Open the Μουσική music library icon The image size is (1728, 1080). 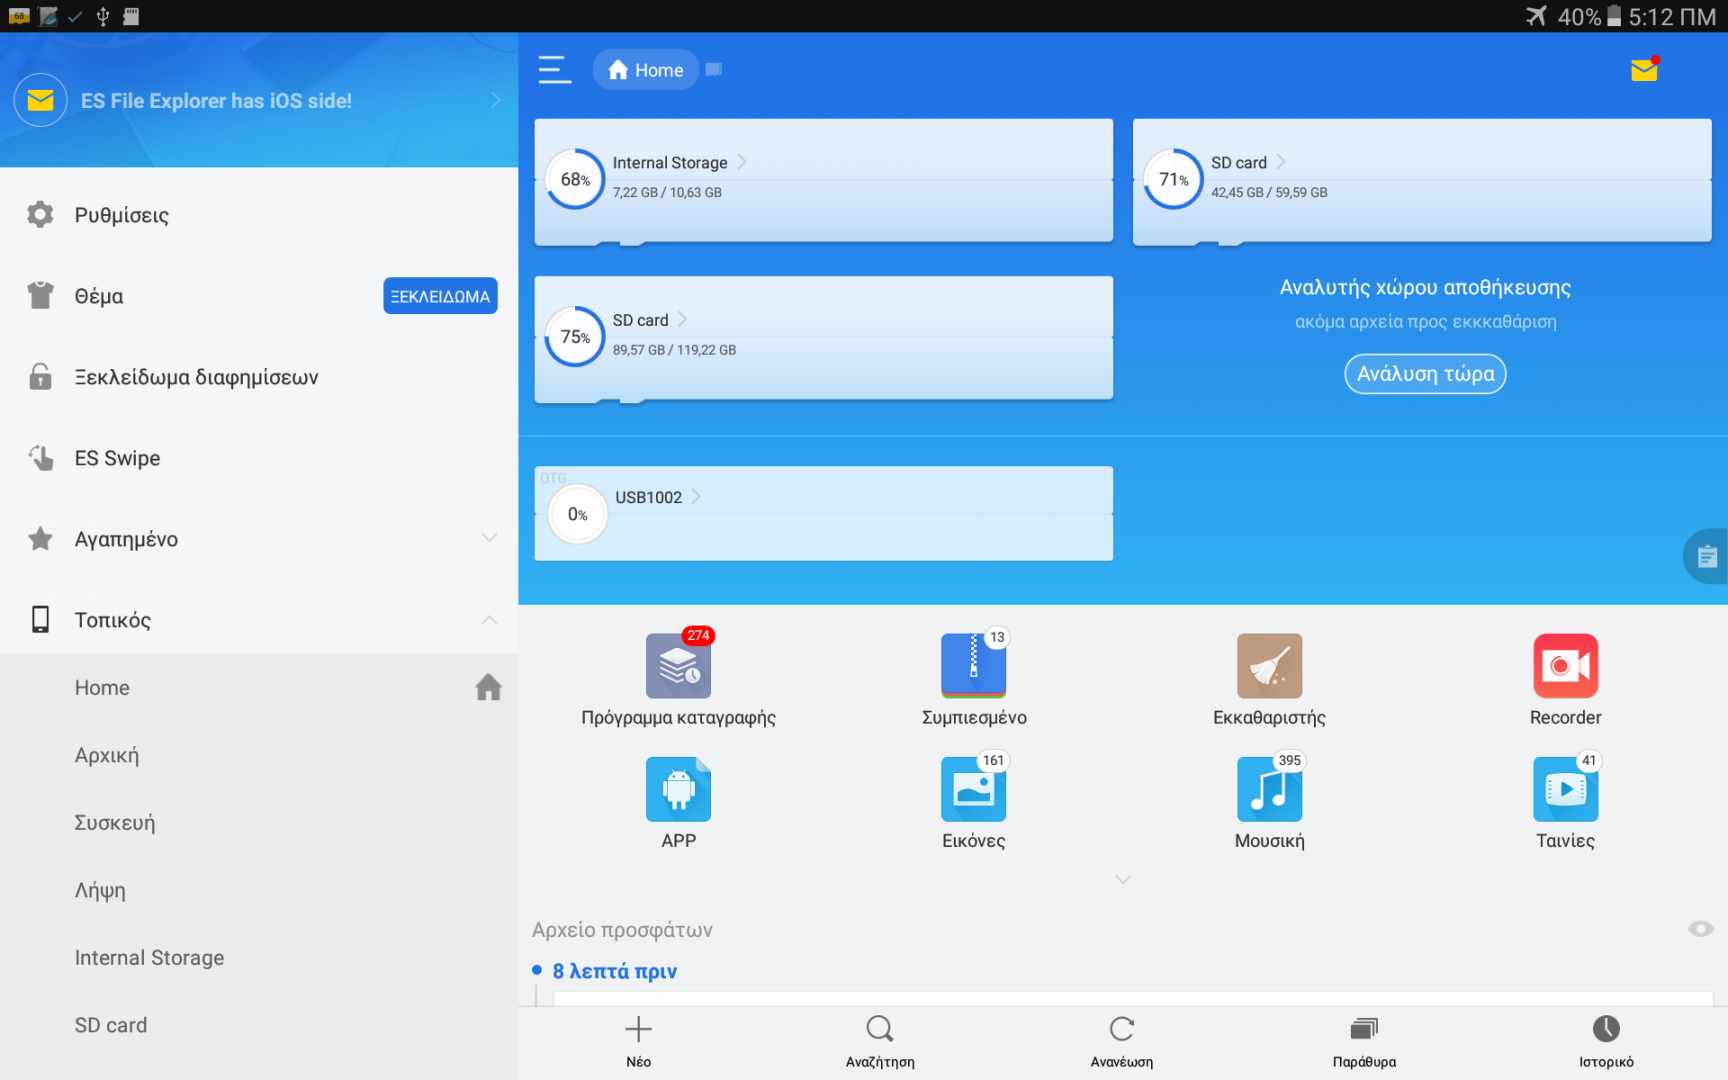pos(1269,789)
